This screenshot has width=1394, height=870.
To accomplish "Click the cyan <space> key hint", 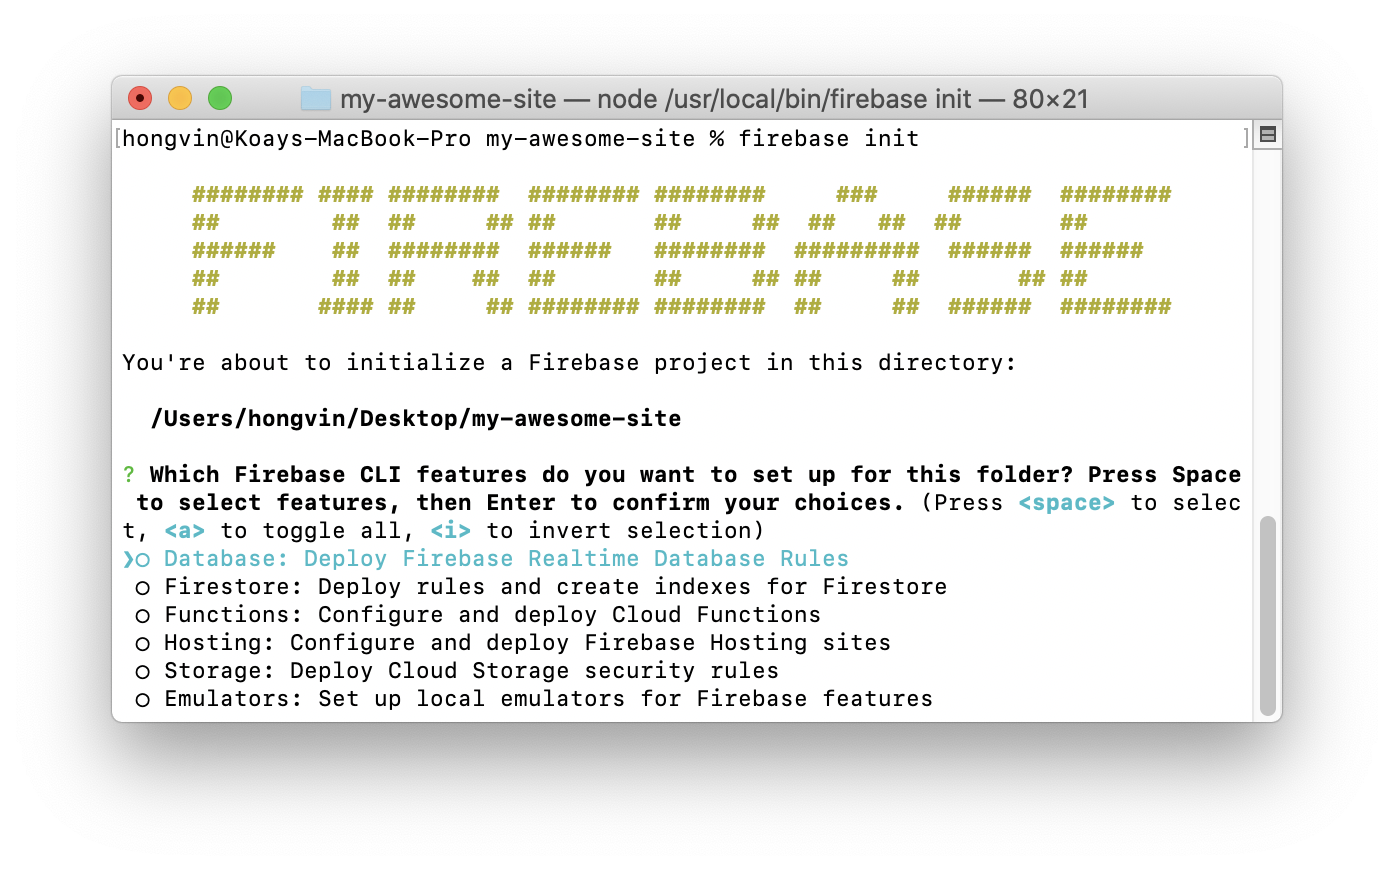I will (x=1066, y=503).
